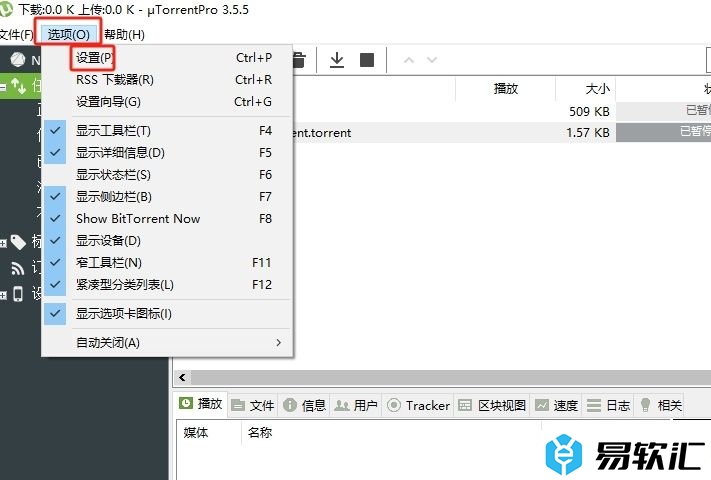711x480 pixels.
Task: Click the horizontal scrollbar track
Action: [451, 377]
